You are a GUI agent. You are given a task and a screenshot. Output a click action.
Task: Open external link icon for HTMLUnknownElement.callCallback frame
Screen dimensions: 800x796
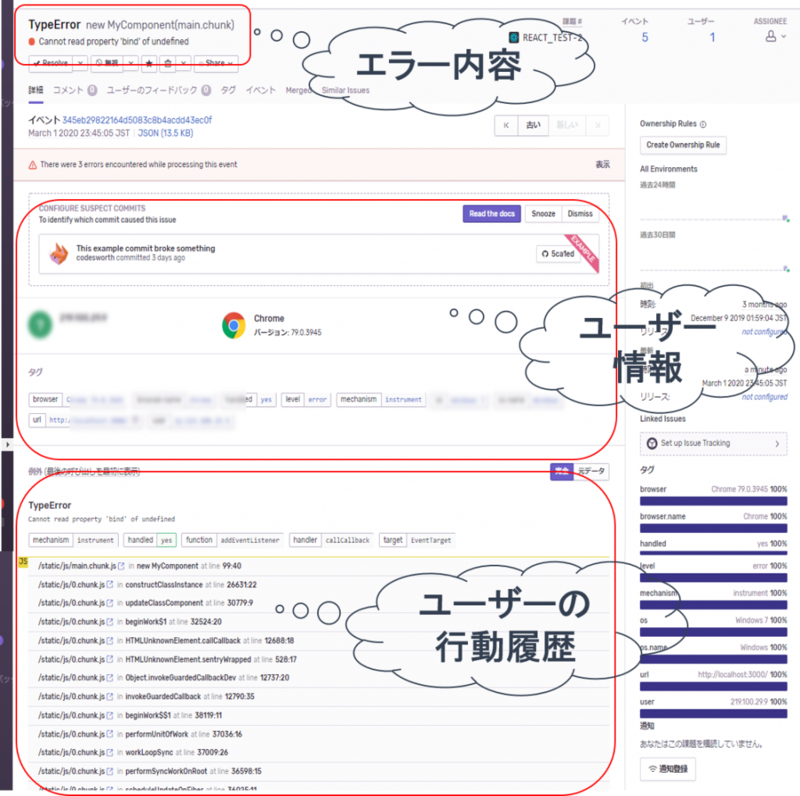[110, 641]
